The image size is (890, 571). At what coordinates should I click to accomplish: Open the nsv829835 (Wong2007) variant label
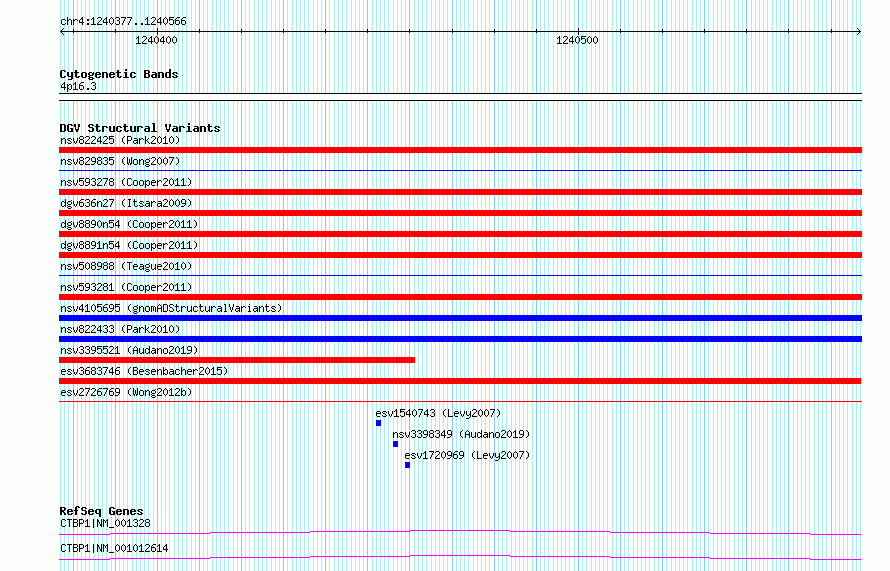pos(120,161)
